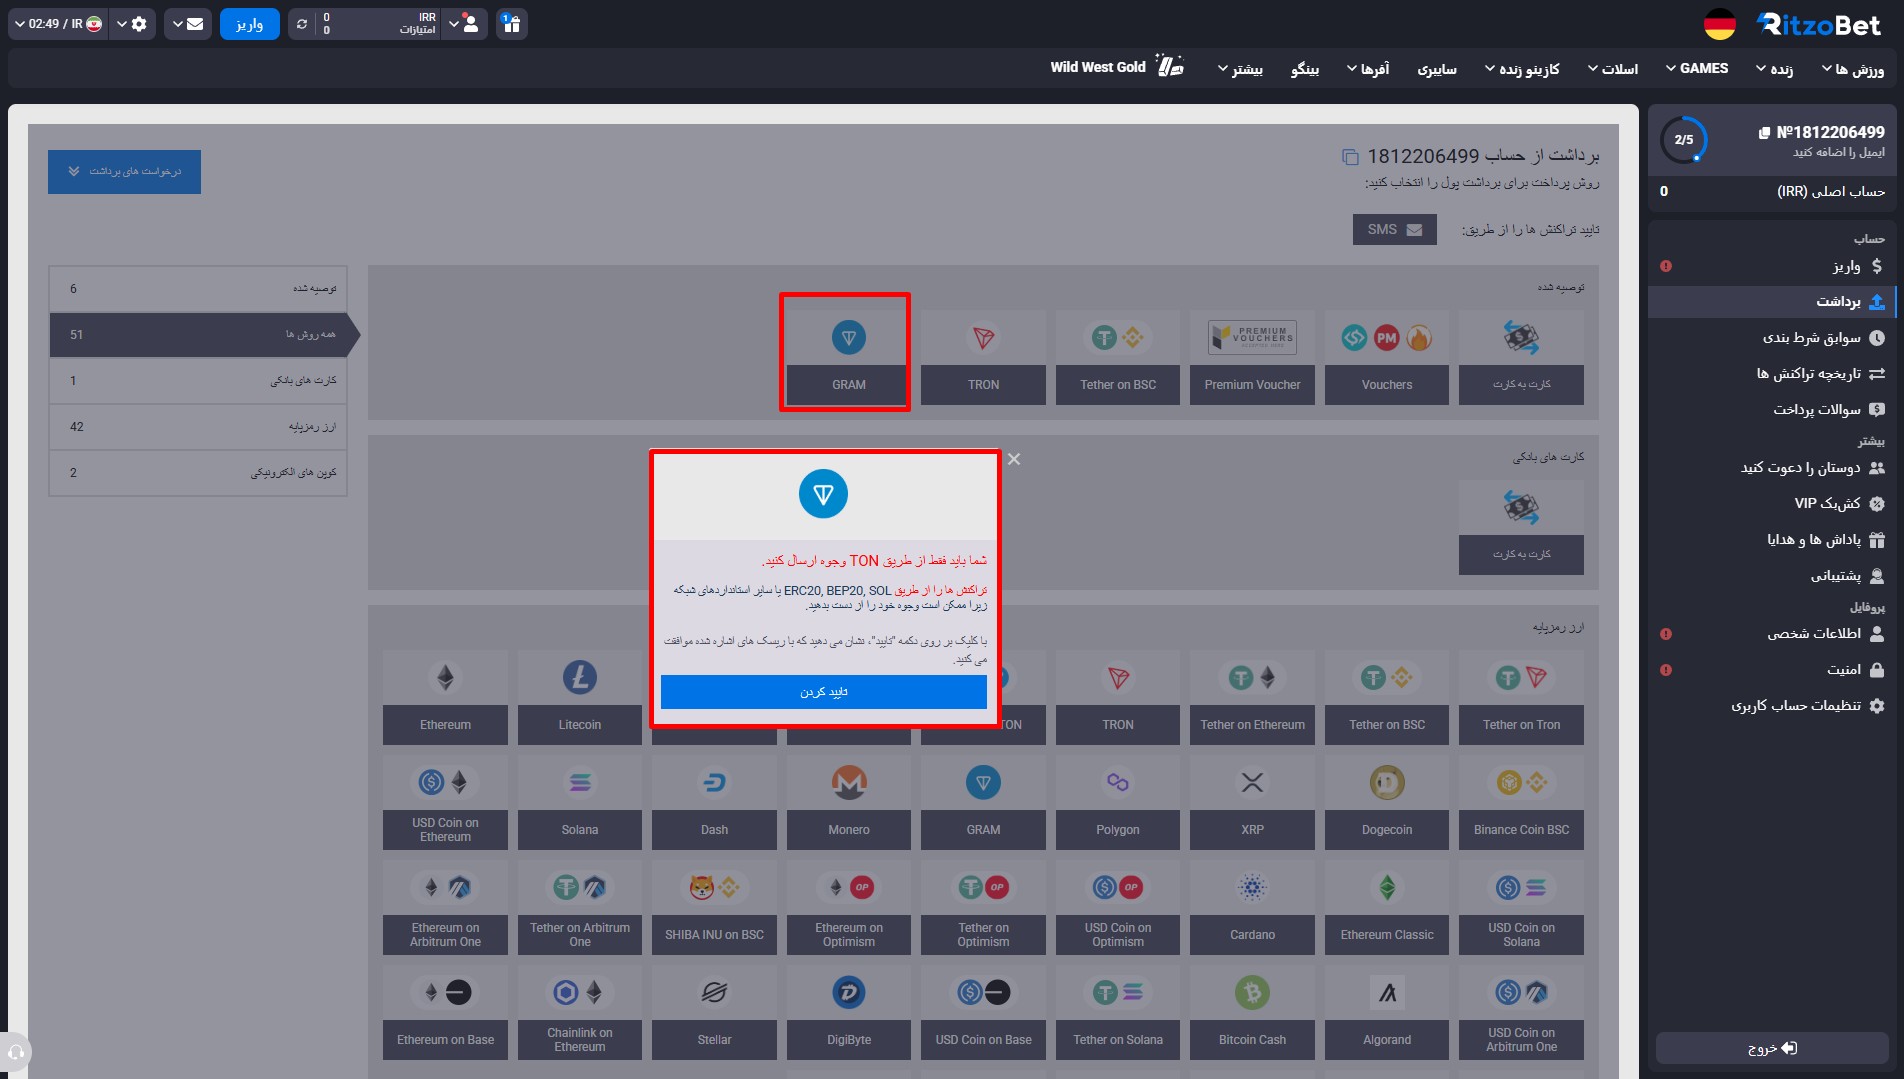Select the Chainlink on Ethereum tile
The image size is (1904, 1079).
(580, 1012)
